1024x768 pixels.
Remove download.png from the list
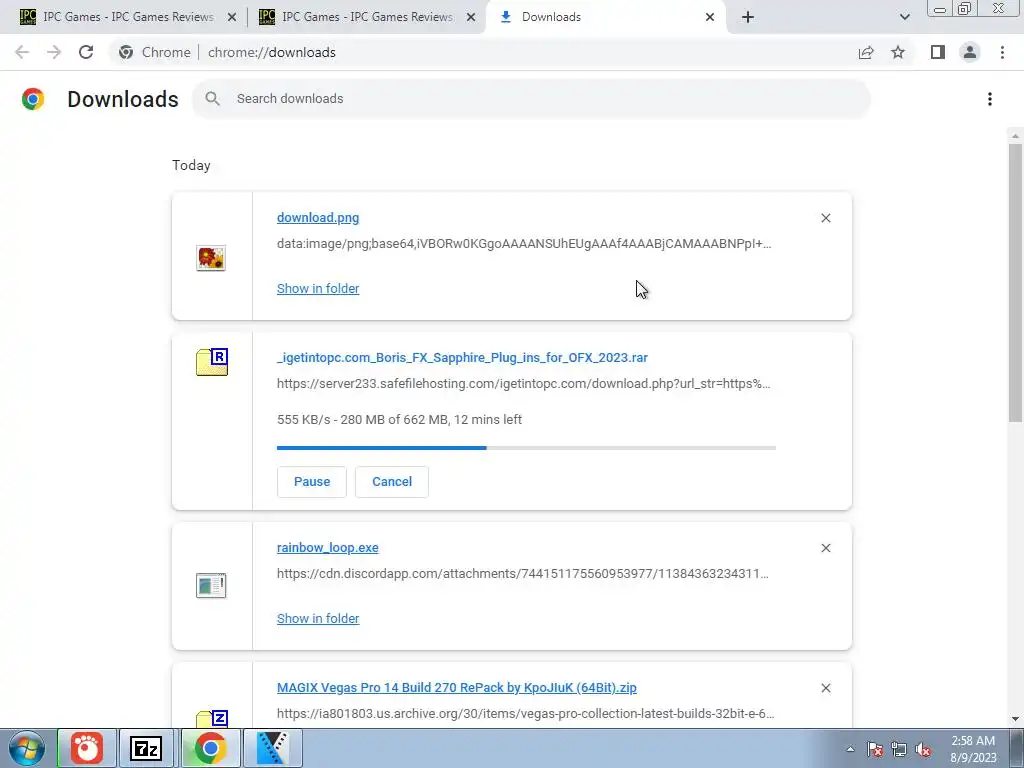(825, 218)
